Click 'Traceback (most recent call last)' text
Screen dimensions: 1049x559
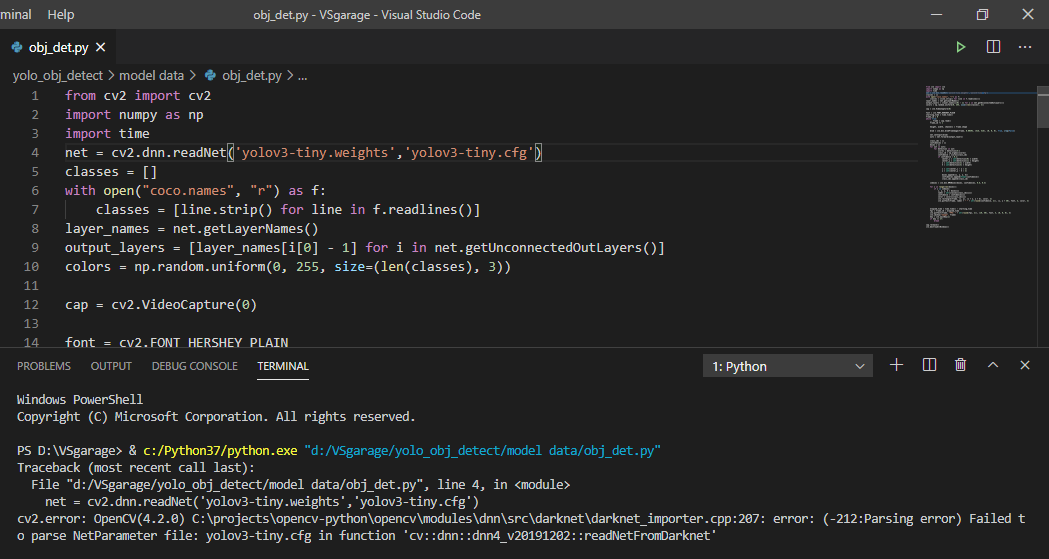136,467
